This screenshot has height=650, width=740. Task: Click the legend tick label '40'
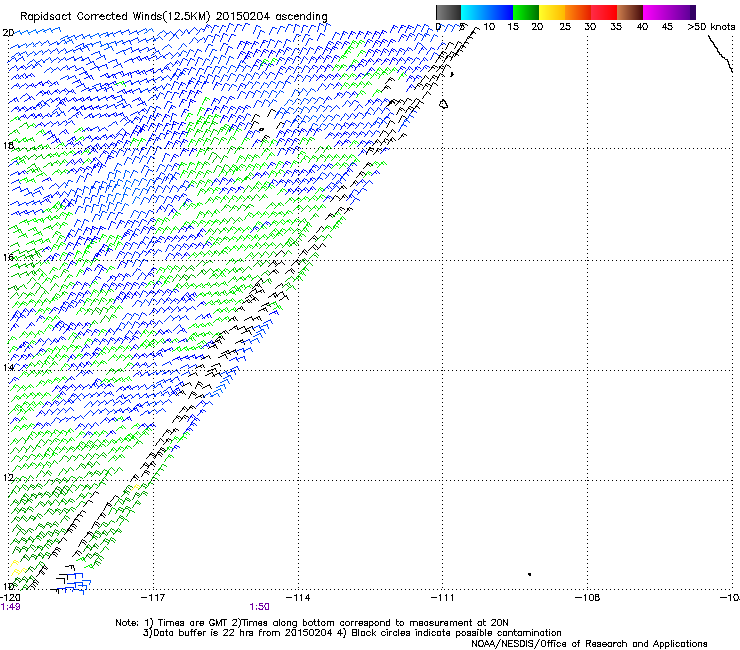point(642,27)
